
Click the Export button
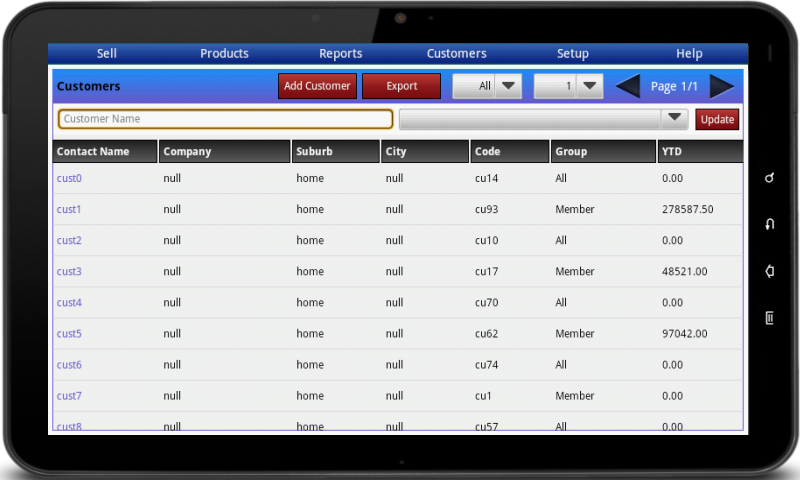coord(402,86)
